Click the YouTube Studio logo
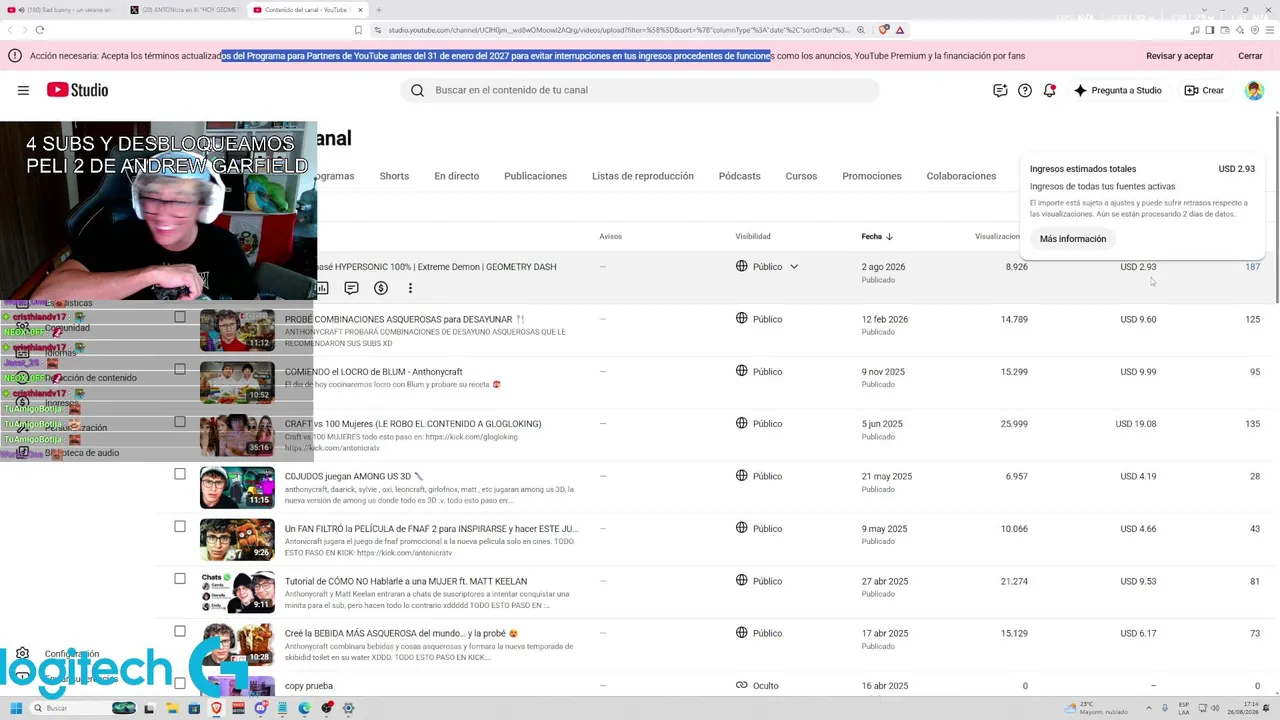 (77, 90)
